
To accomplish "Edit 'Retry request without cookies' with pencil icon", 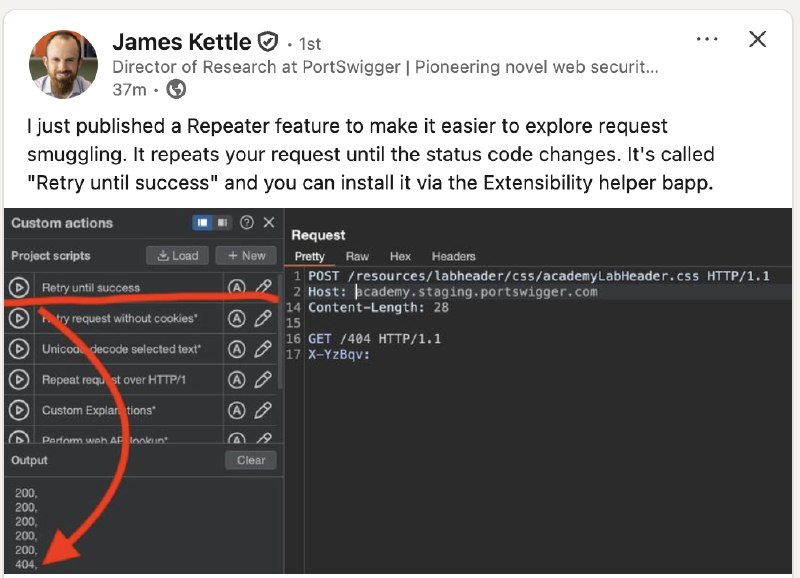I will click(x=263, y=319).
